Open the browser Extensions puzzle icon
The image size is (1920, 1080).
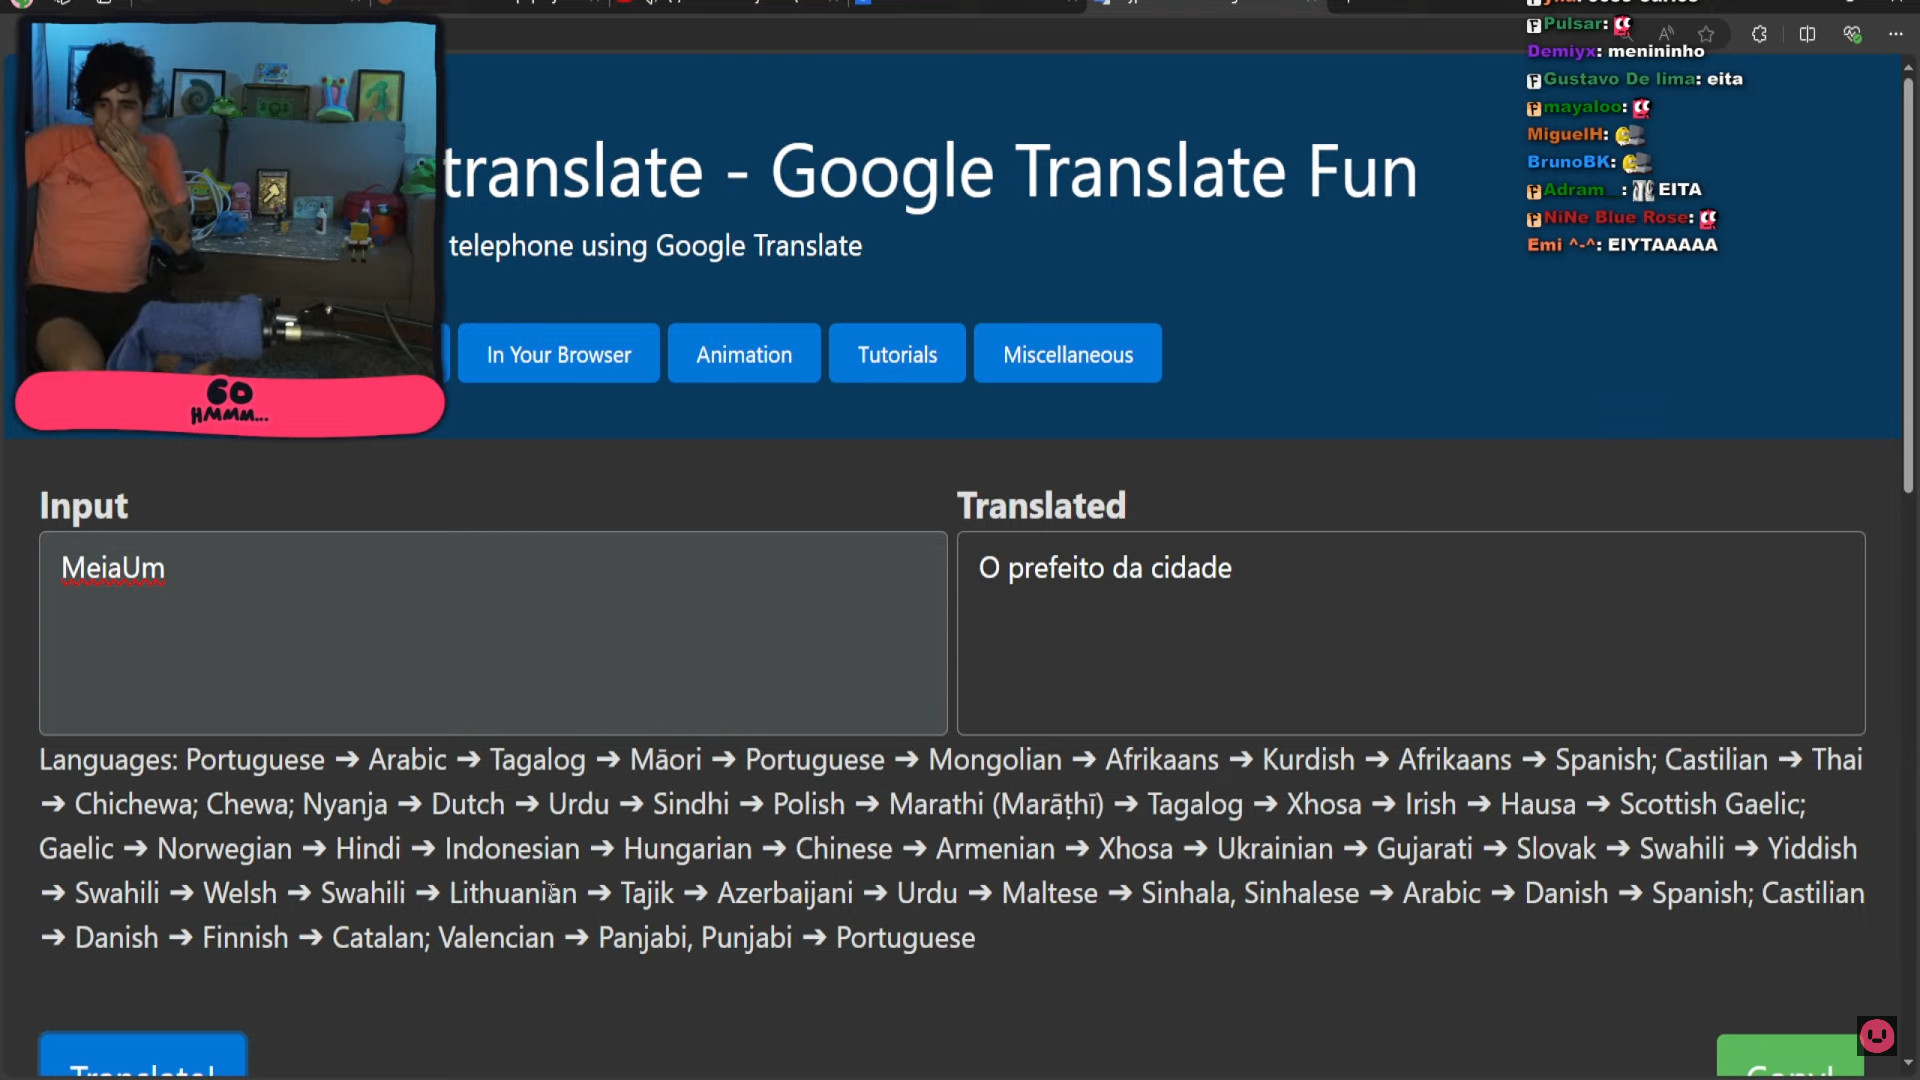(x=1759, y=34)
